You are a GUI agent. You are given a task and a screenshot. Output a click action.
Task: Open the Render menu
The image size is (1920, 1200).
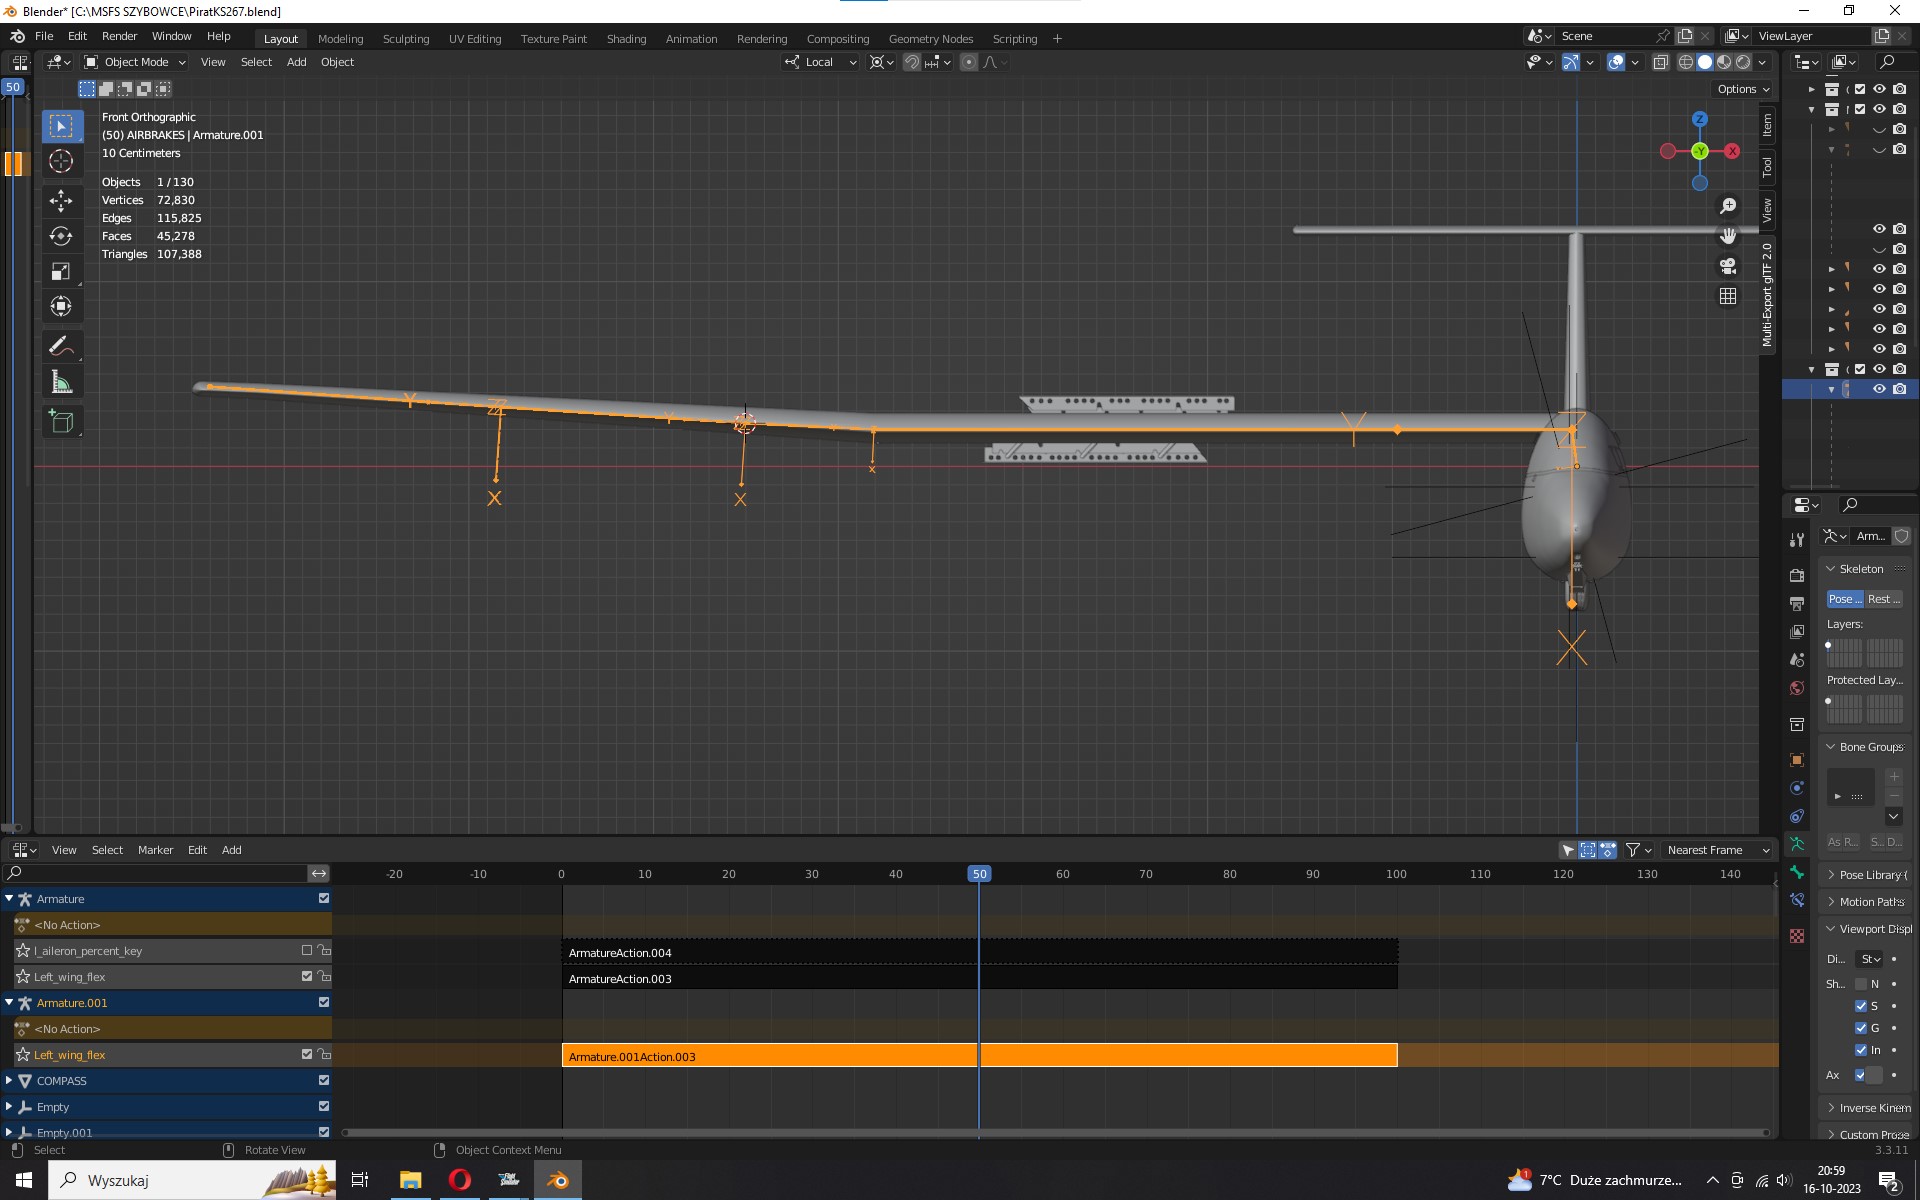[x=119, y=36]
